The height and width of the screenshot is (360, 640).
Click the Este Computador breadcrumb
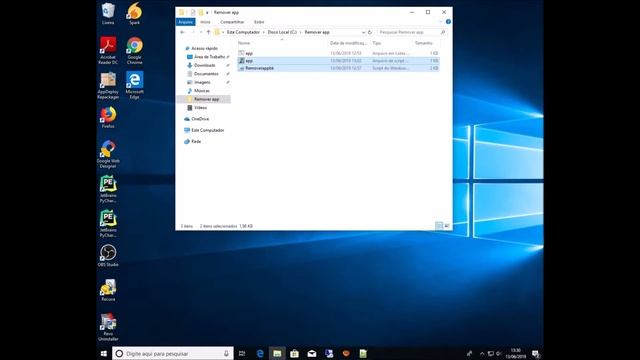tap(243, 32)
